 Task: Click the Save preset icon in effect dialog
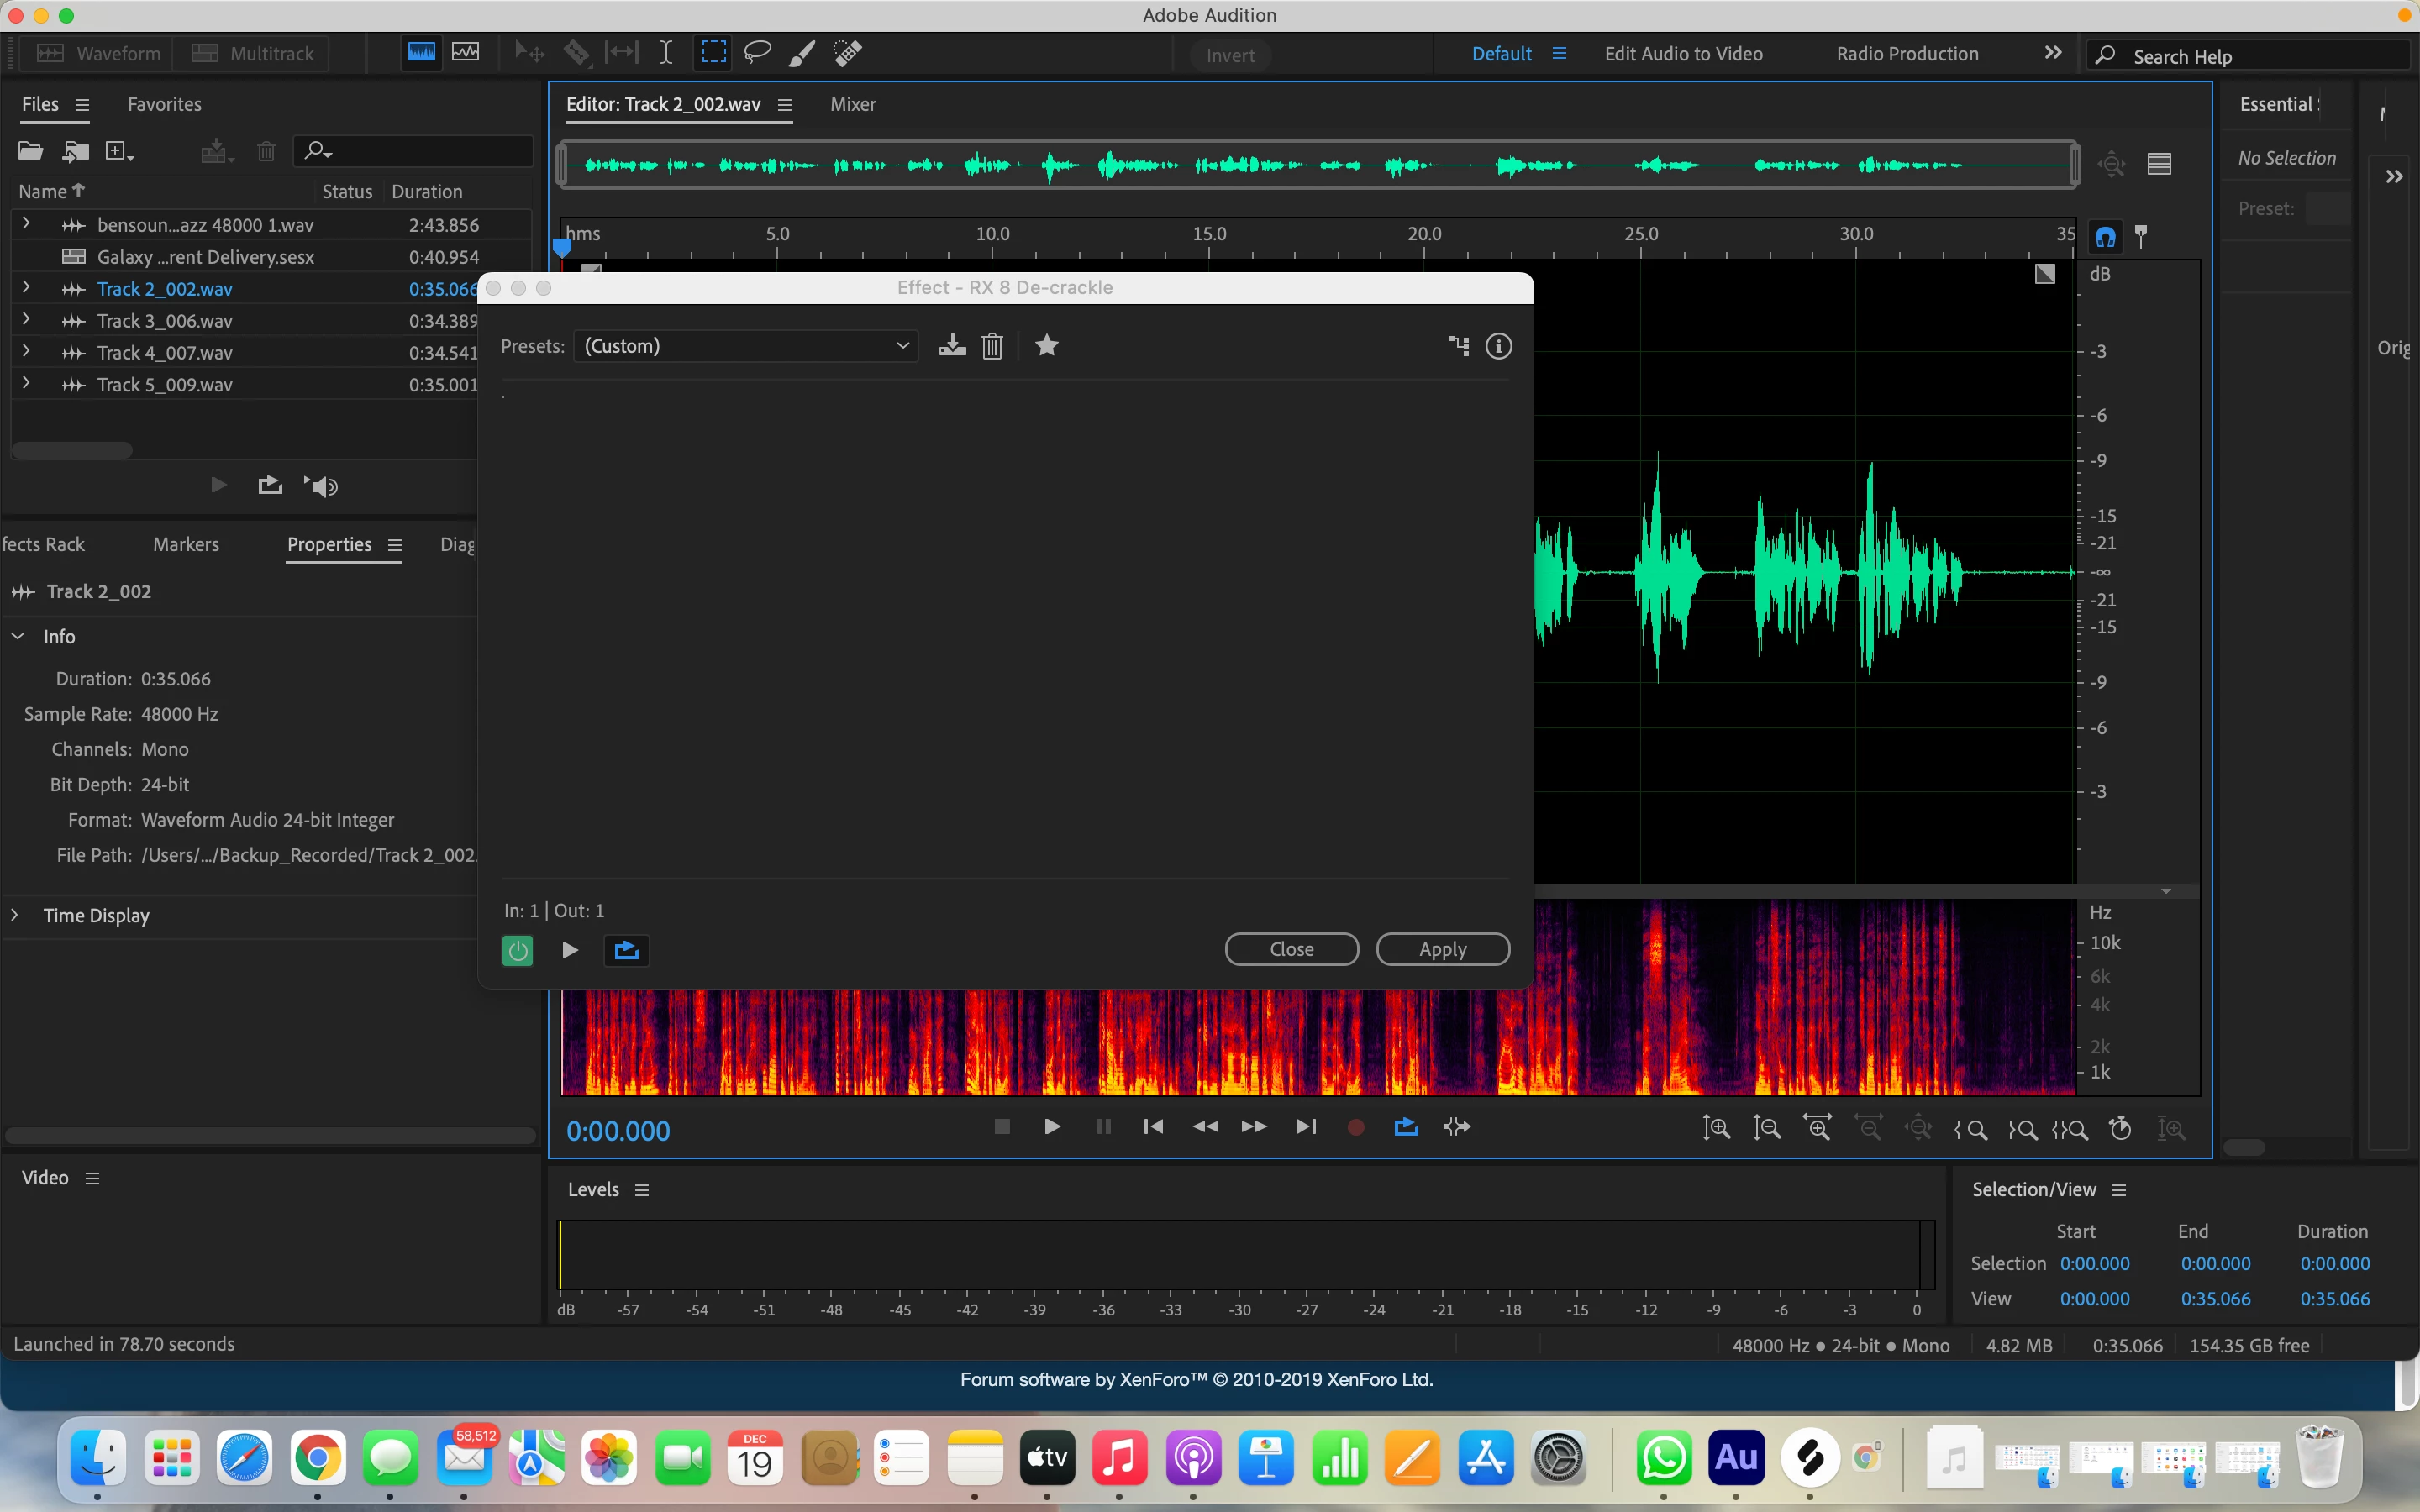[952, 346]
